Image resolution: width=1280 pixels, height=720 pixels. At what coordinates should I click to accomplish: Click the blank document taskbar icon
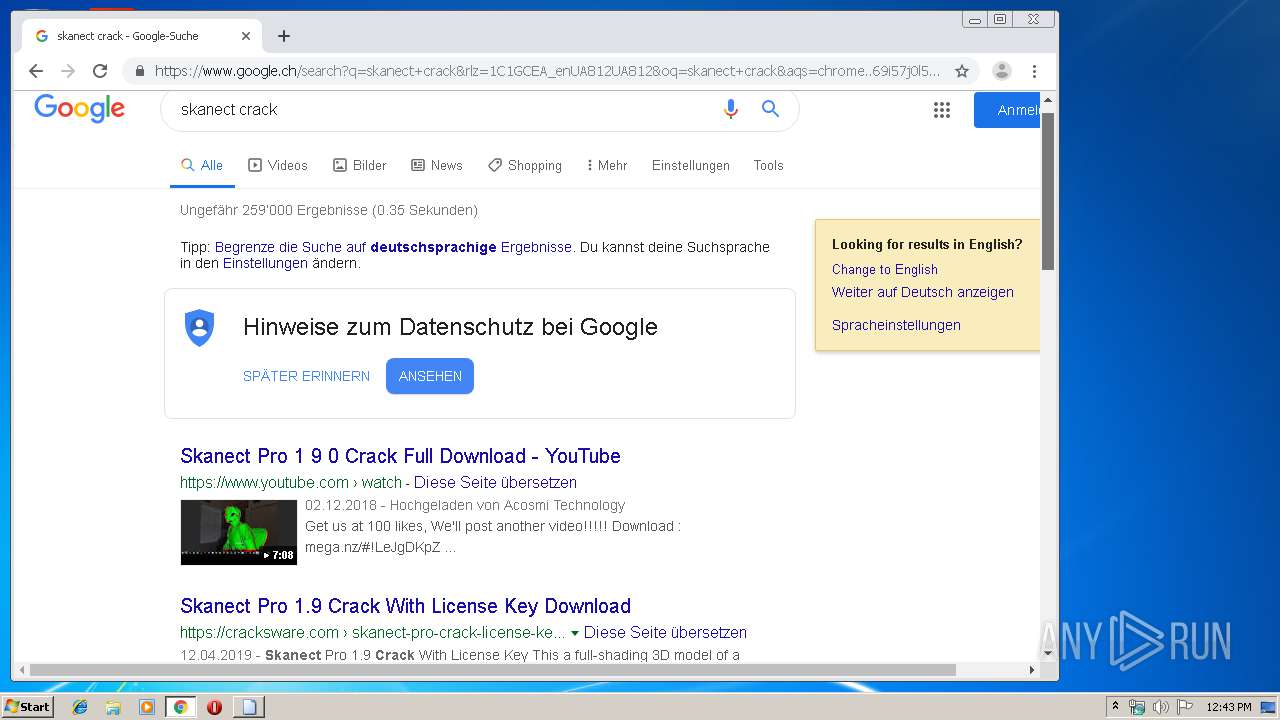click(248, 707)
